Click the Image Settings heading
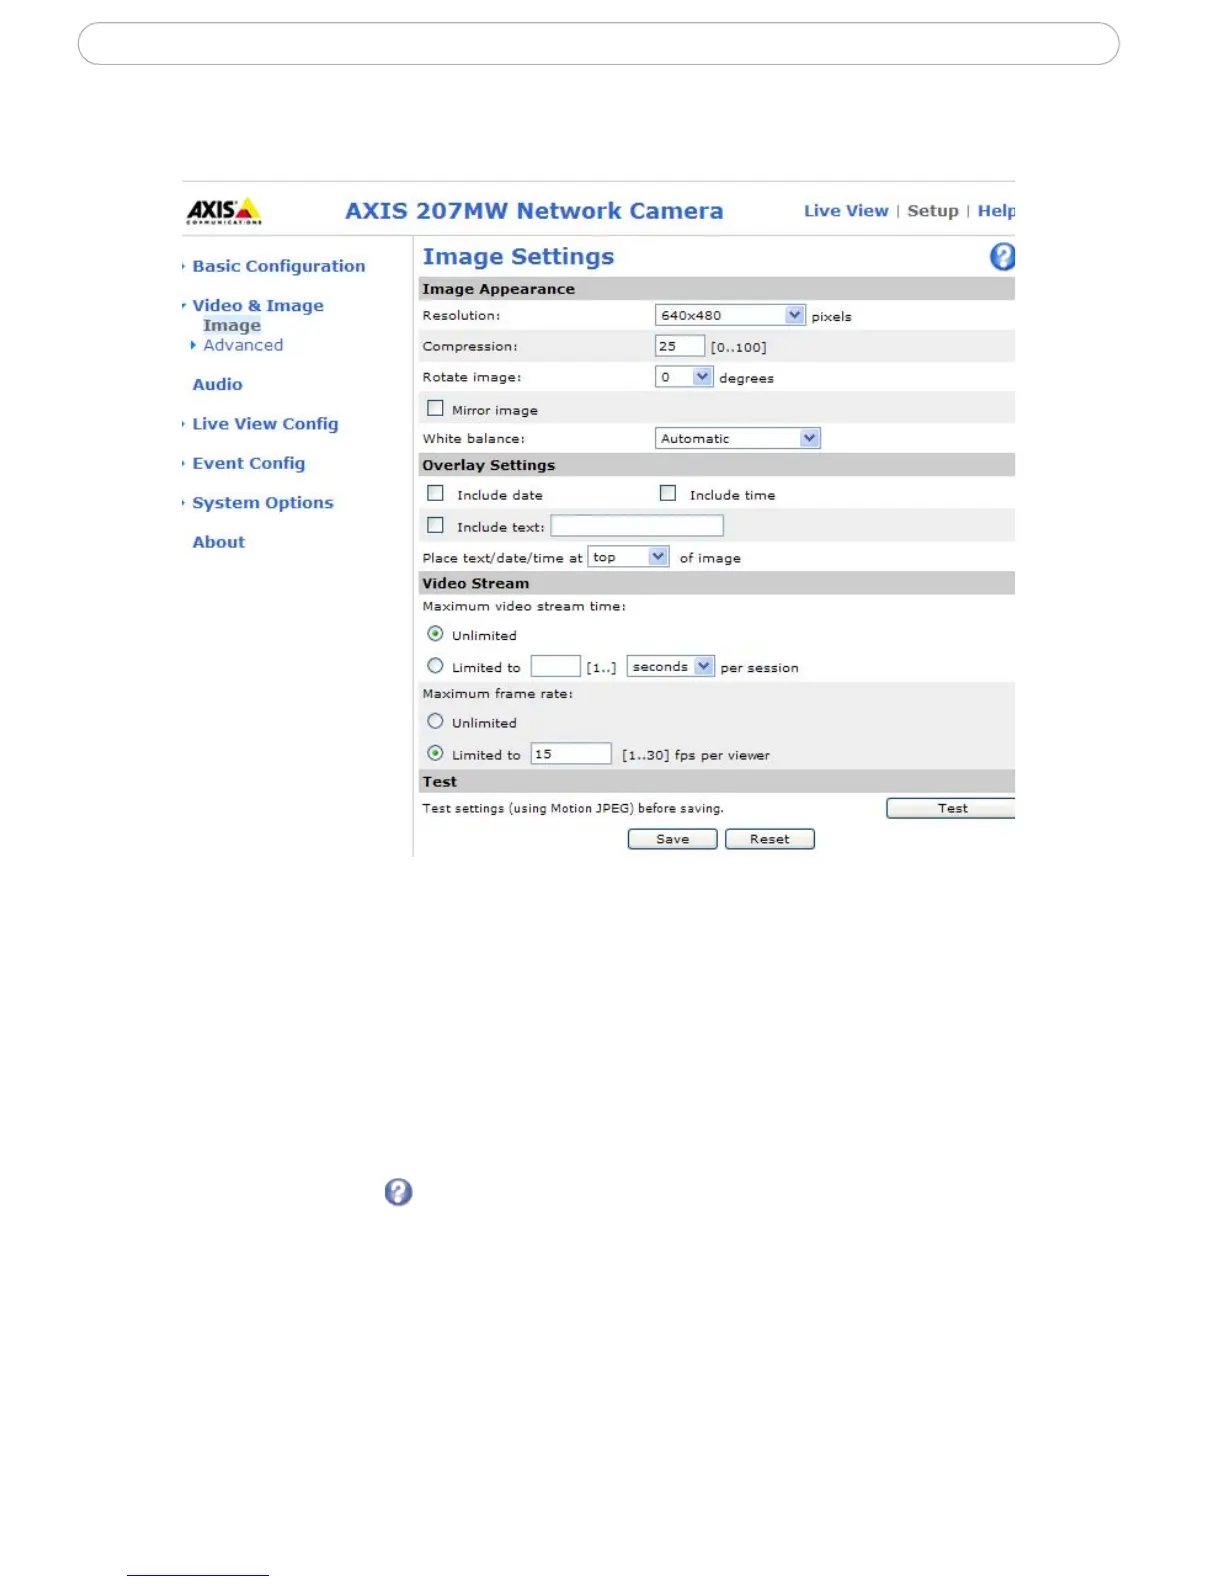This screenshot has height=1584, width=1224. point(518,257)
